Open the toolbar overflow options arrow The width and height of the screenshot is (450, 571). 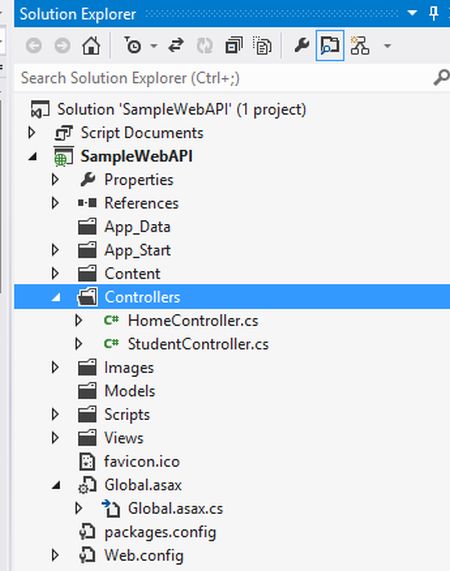click(x=387, y=46)
